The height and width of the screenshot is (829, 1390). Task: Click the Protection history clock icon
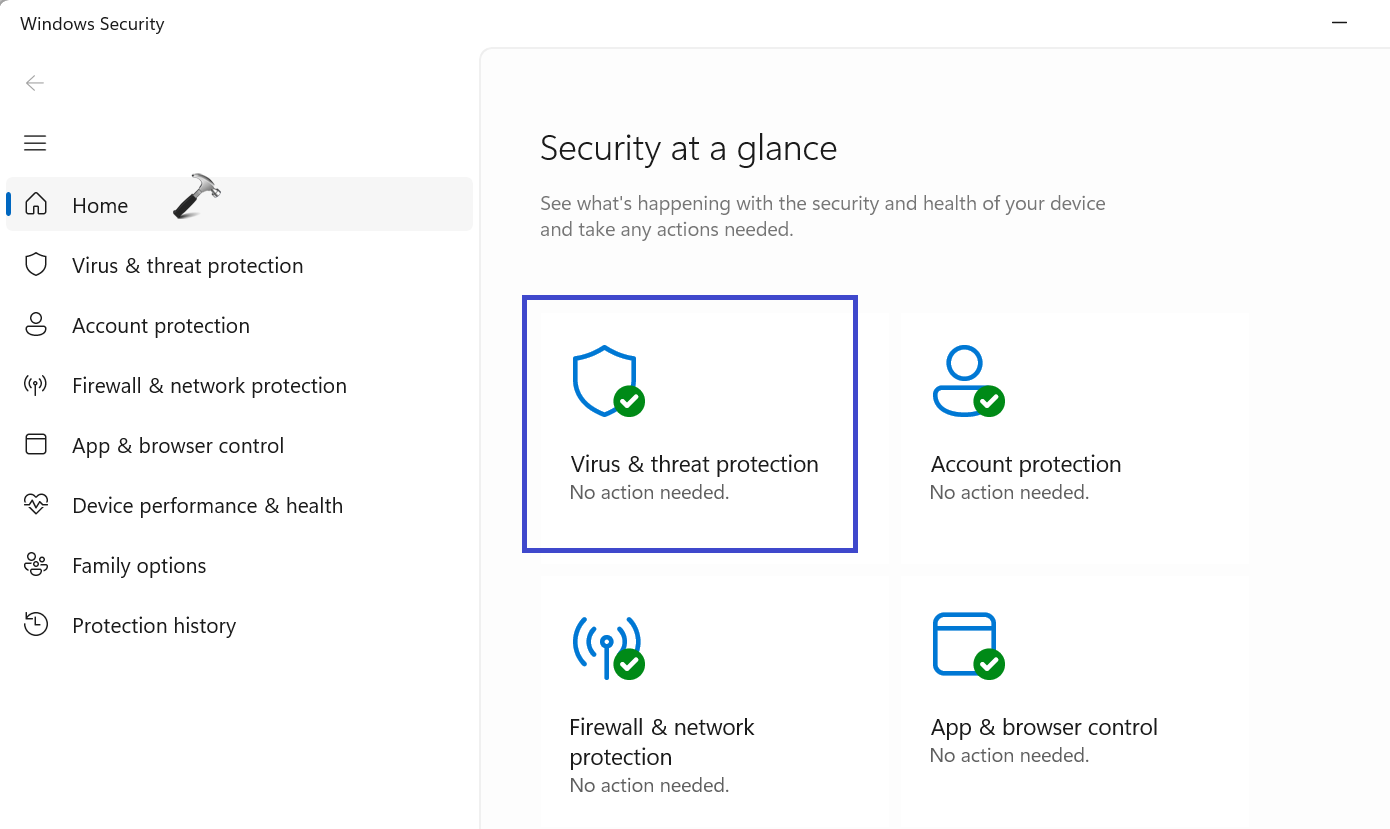click(x=36, y=625)
